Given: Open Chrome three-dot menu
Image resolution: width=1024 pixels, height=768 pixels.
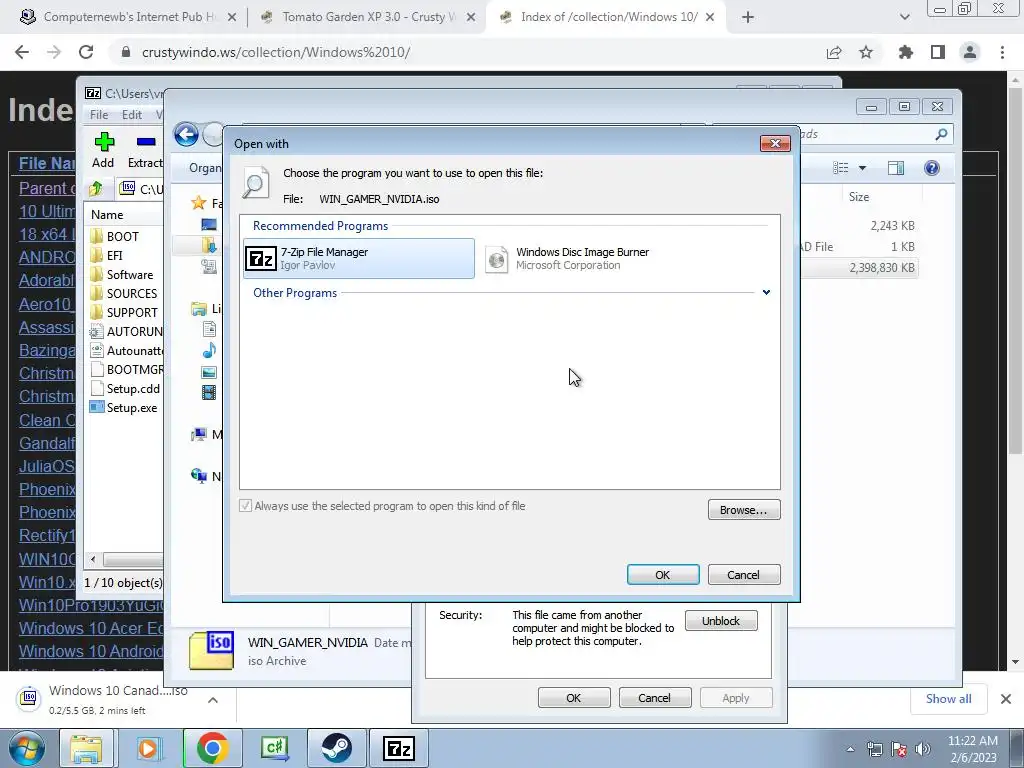Looking at the screenshot, I should (x=1002, y=52).
